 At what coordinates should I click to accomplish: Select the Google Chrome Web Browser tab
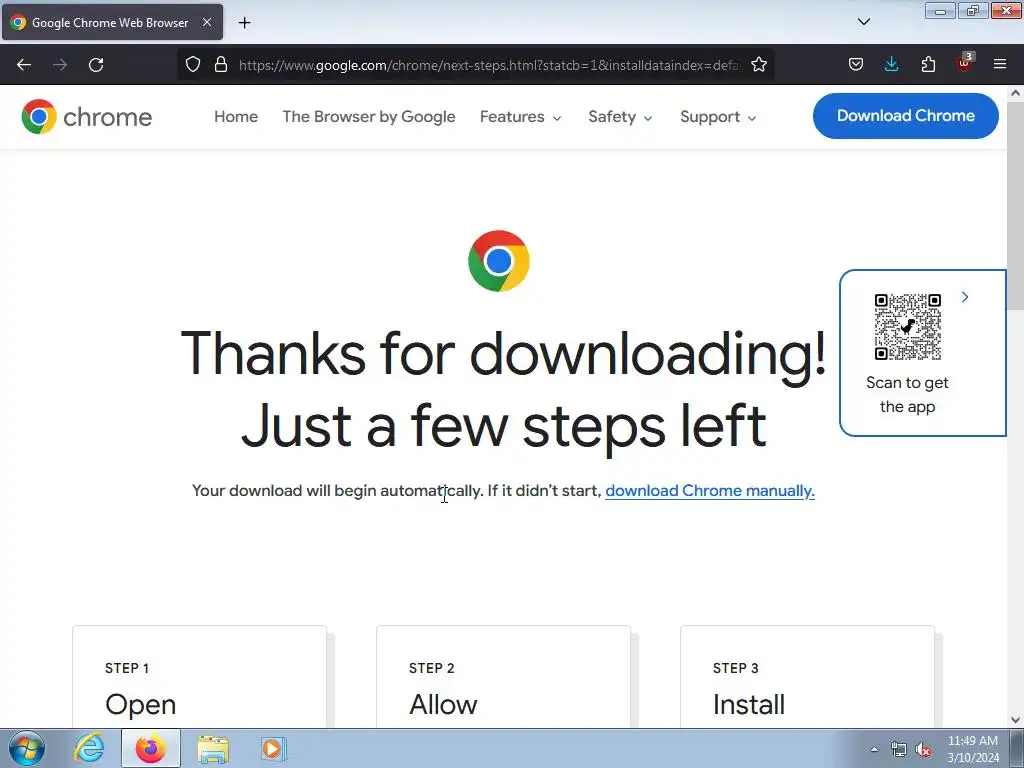(x=112, y=22)
